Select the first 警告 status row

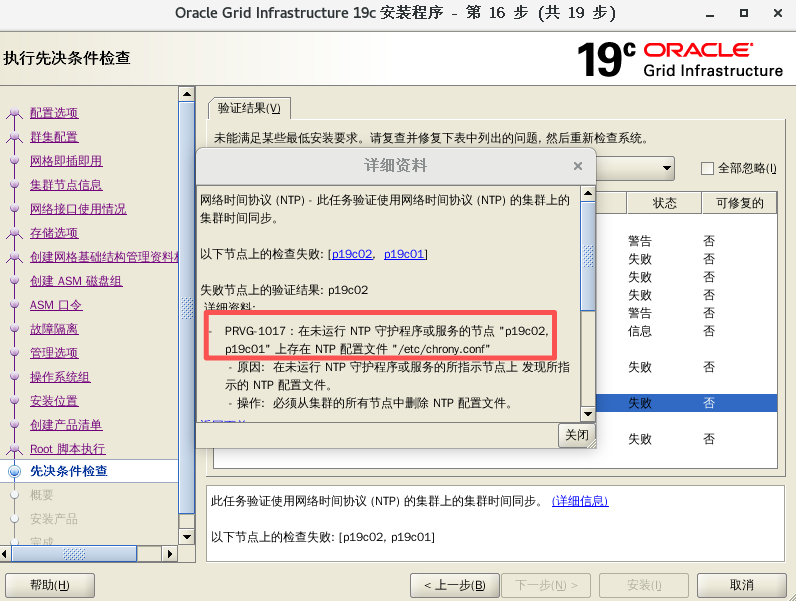pyautogui.click(x=686, y=241)
